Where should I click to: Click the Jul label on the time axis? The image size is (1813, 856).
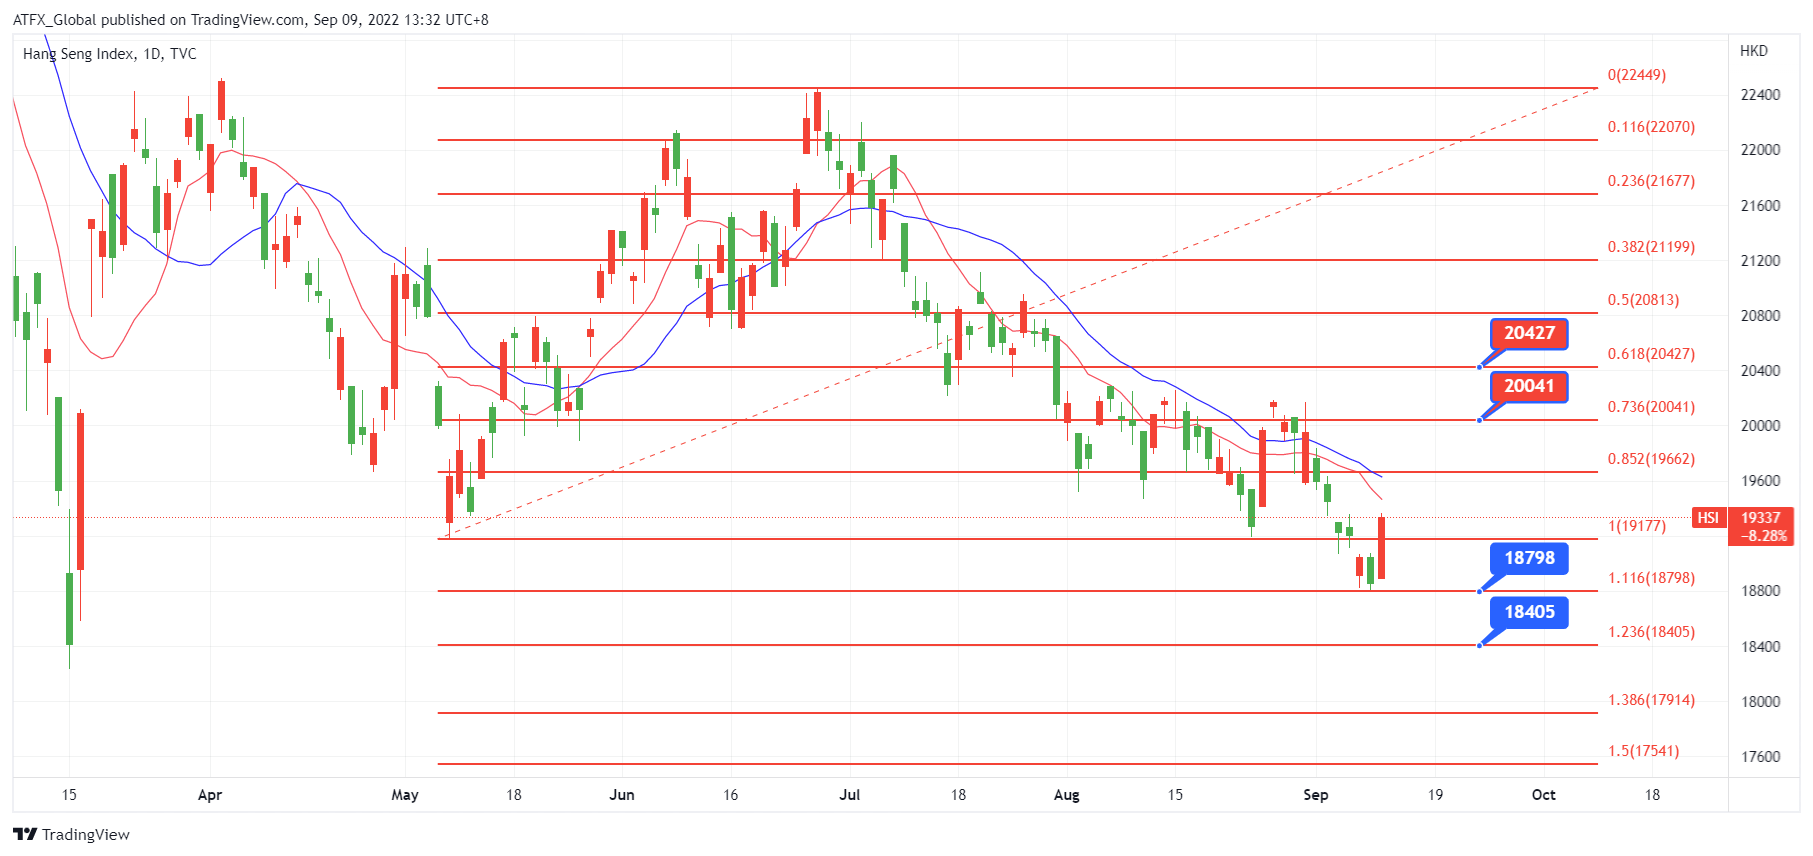(x=850, y=795)
